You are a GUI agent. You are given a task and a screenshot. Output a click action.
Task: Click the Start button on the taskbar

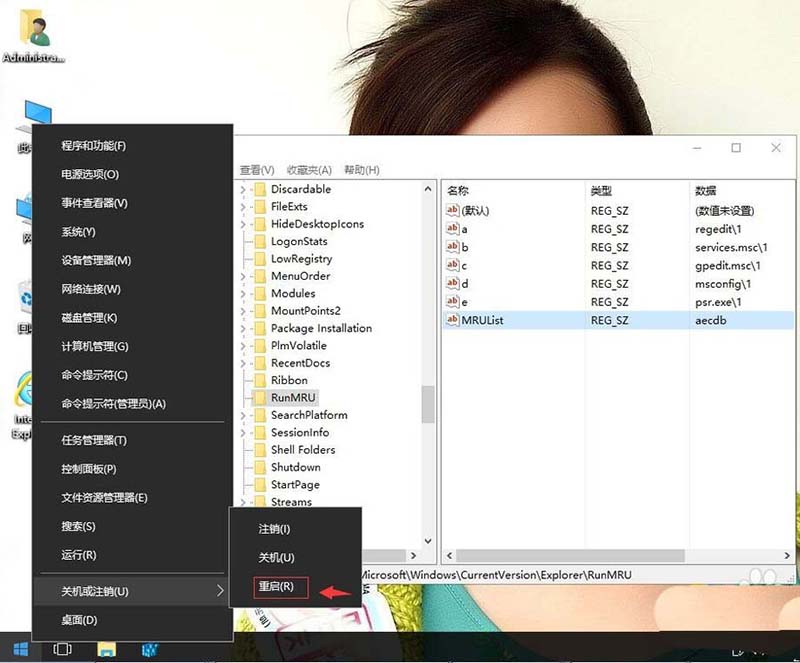pyautogui.click(x=20, y=651)
